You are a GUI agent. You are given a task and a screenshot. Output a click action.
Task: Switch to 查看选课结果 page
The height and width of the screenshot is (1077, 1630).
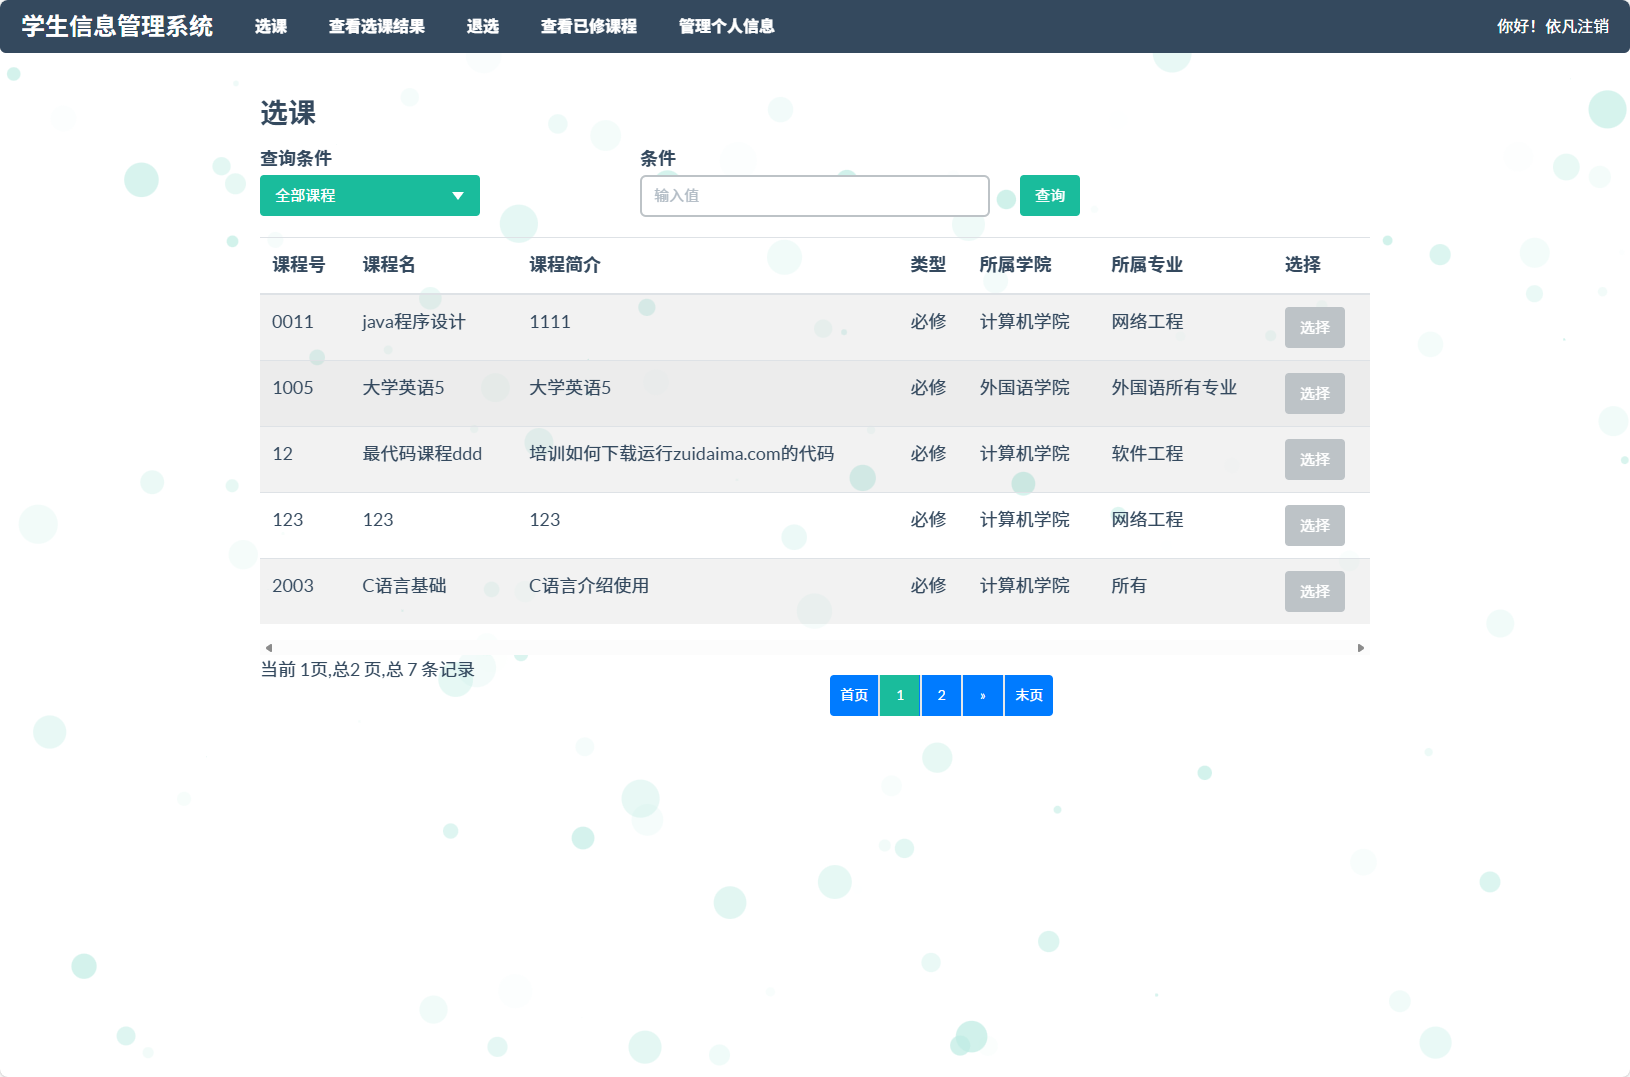[377, 27]
